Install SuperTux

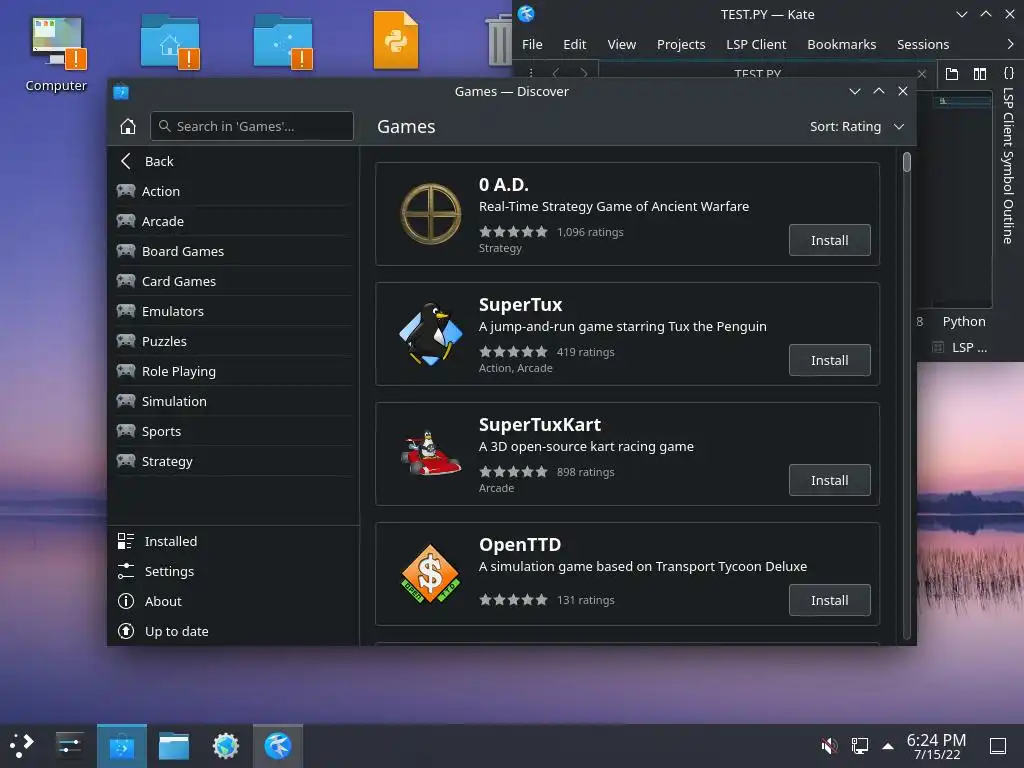(829, 360)
